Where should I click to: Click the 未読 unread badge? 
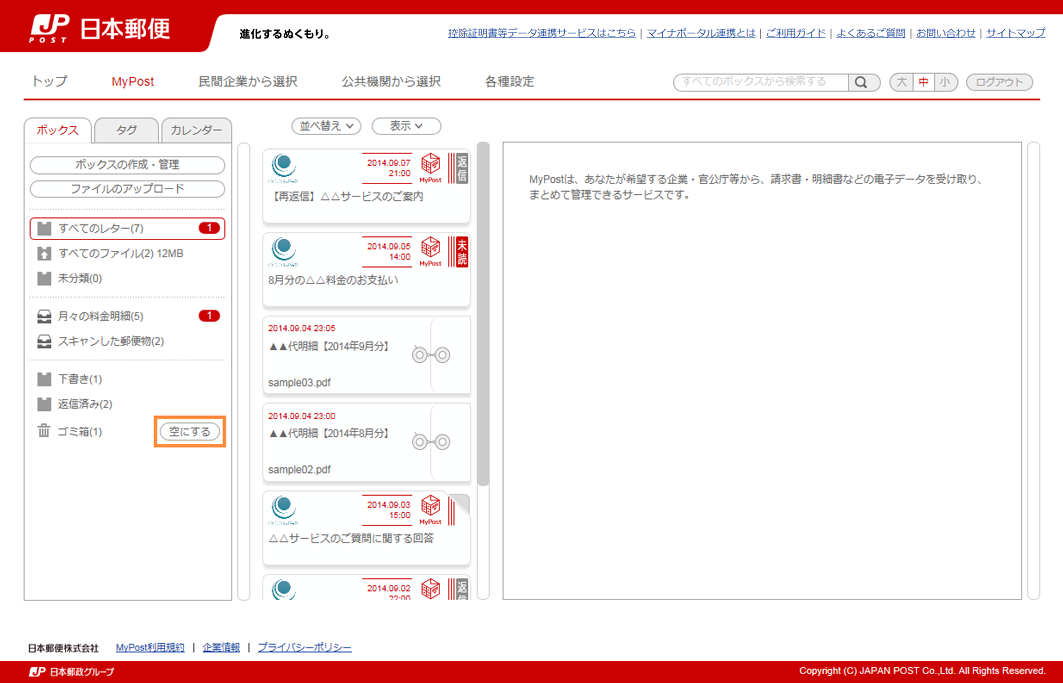tap(462, 252)
